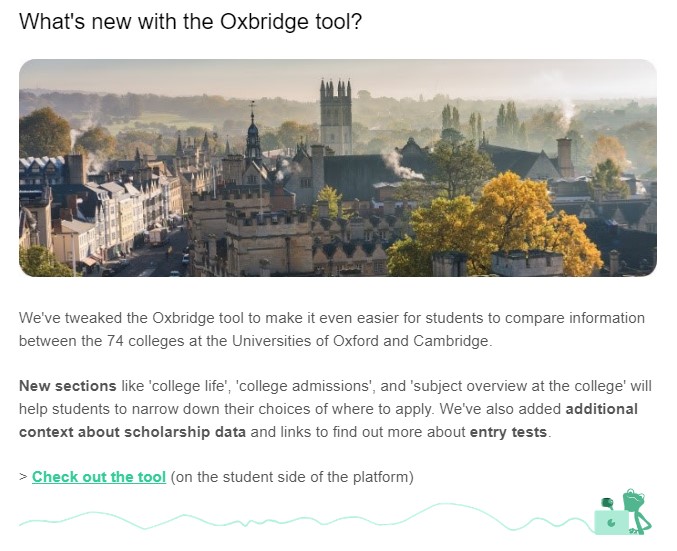Screen dimensions: 677x551
Task: Click the green frog mascot illustration
Action: tap(636, 511)
